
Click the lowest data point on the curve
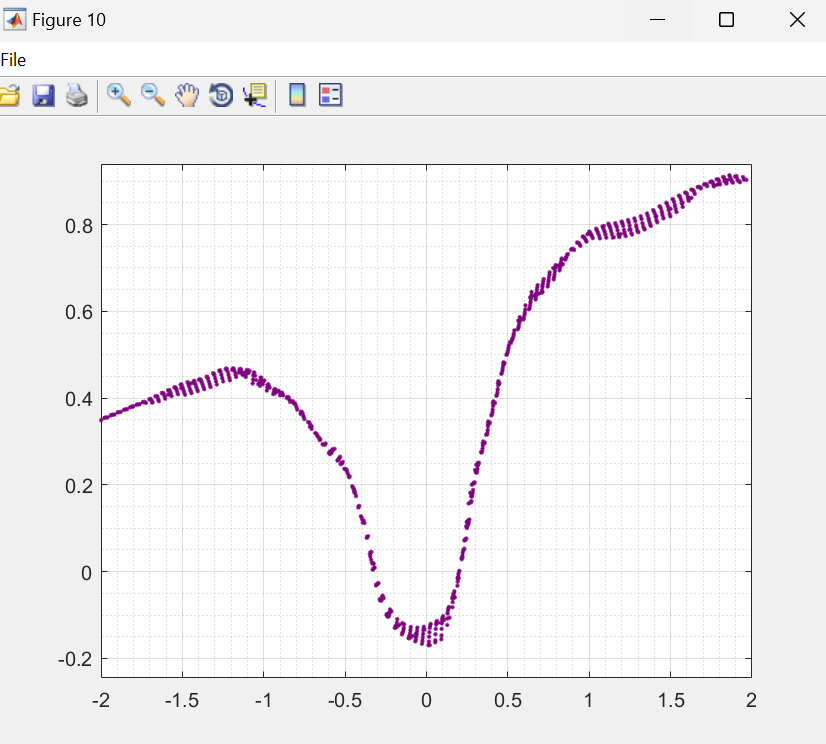429,644
